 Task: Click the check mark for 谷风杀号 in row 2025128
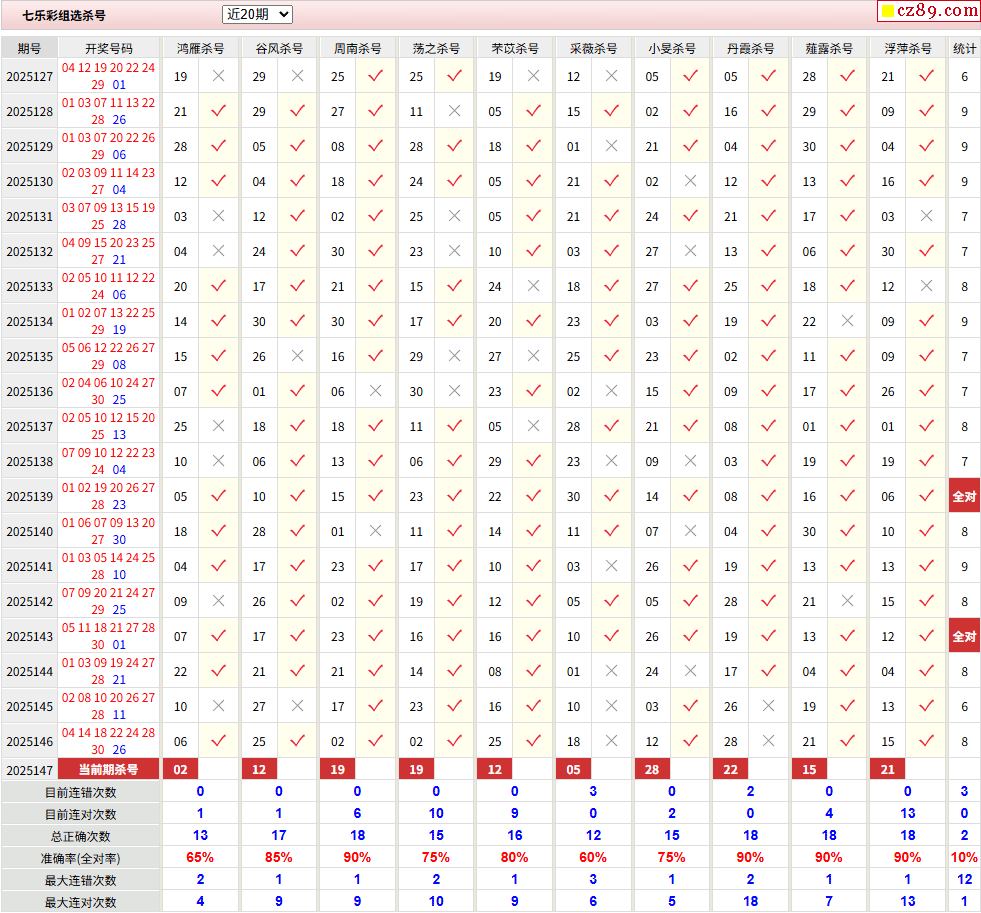point(297,111)
